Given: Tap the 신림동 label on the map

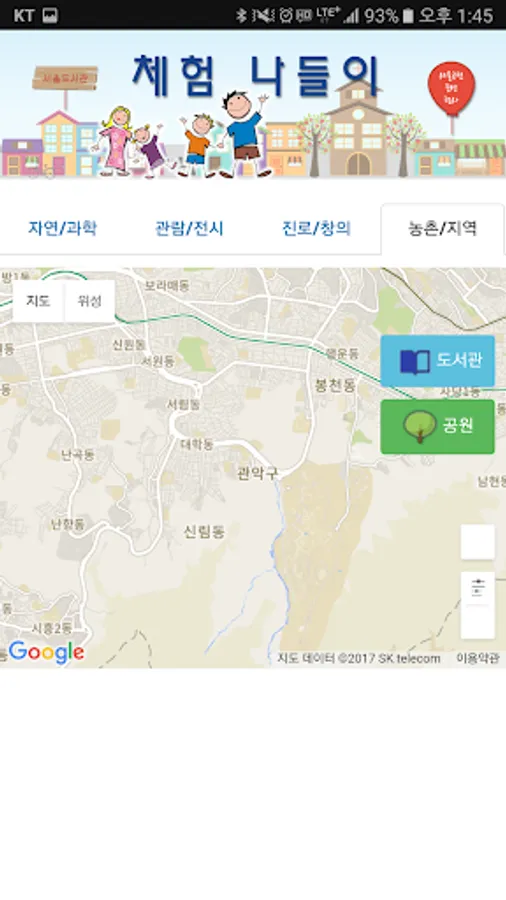Looking at the screenshot, I should pos(204,532).
